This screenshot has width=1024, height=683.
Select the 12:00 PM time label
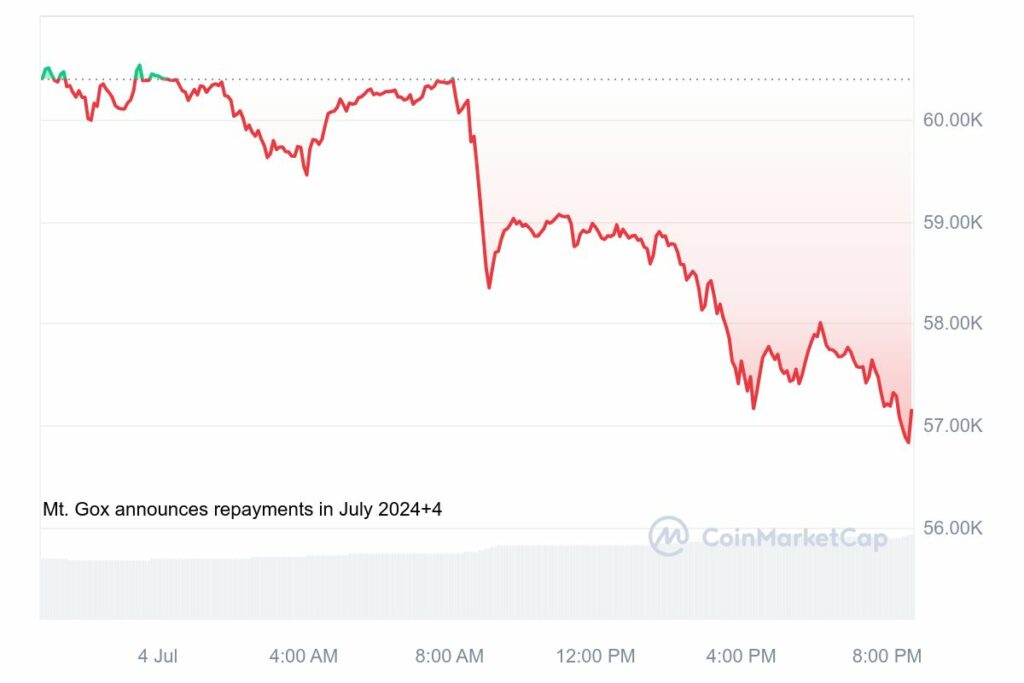coord(595,656)
